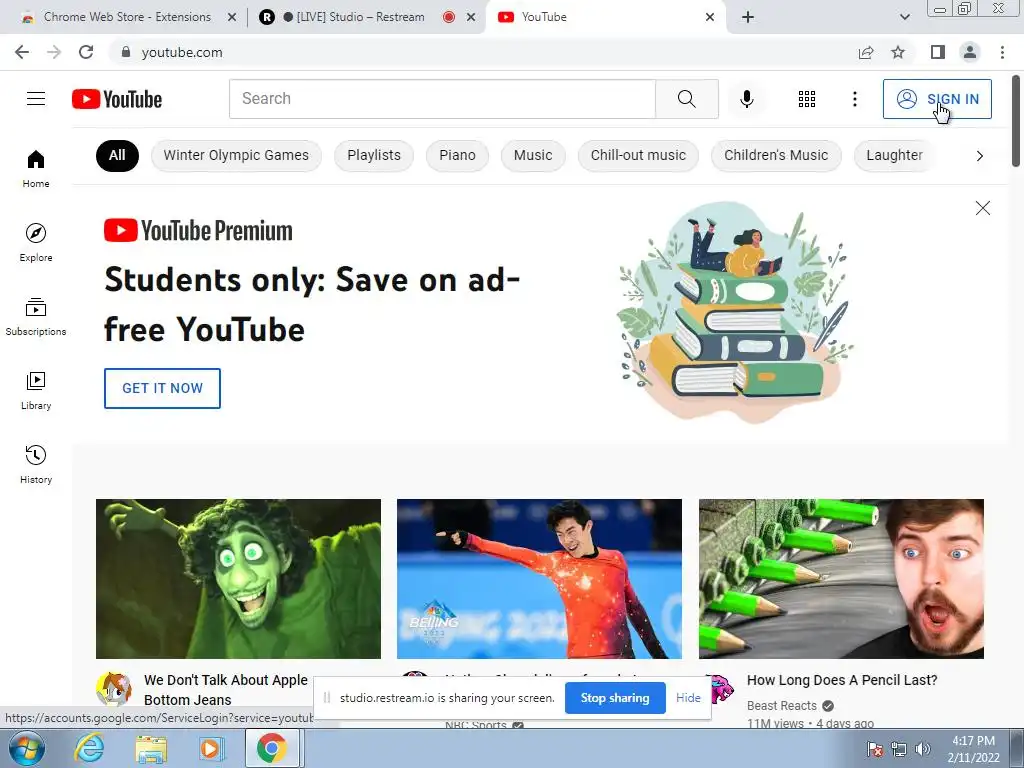Viewport: 1024px width, 768px height.
Task: Click the youtube.com address bar
Action: click(483, 52)
